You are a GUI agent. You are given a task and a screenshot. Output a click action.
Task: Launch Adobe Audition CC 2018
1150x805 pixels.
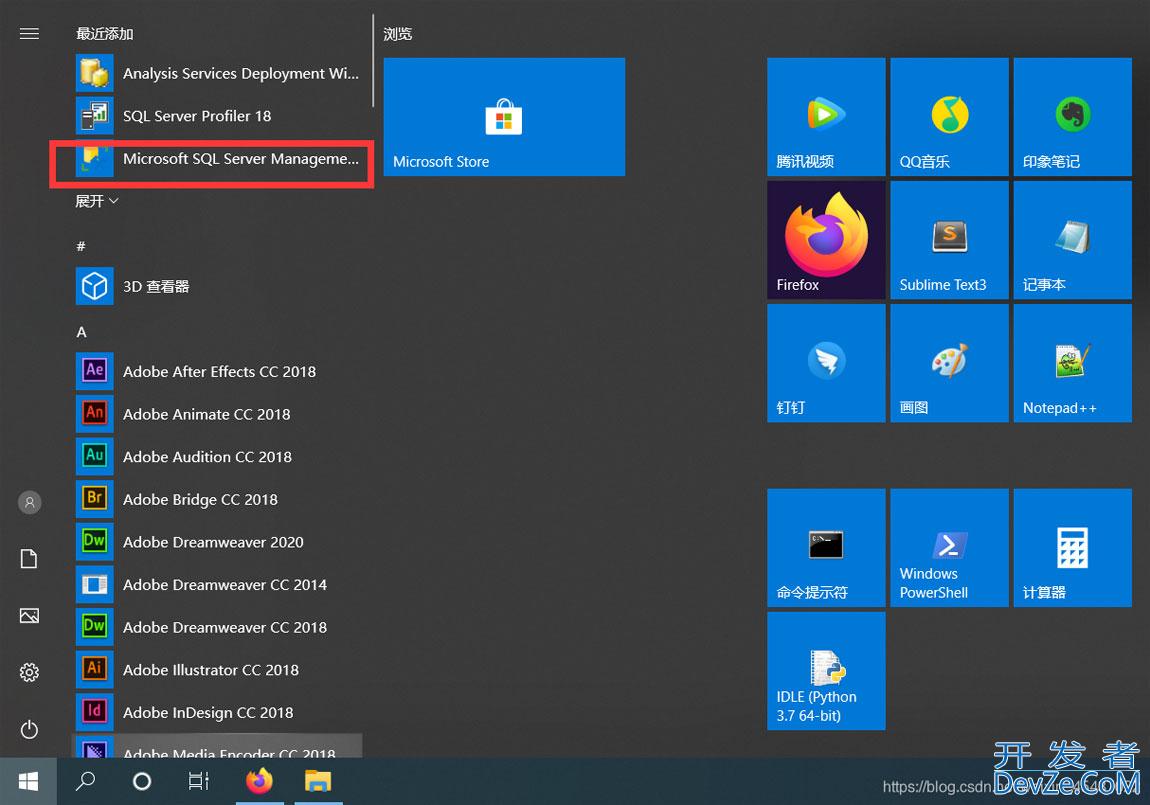click(x=219, y=457)
